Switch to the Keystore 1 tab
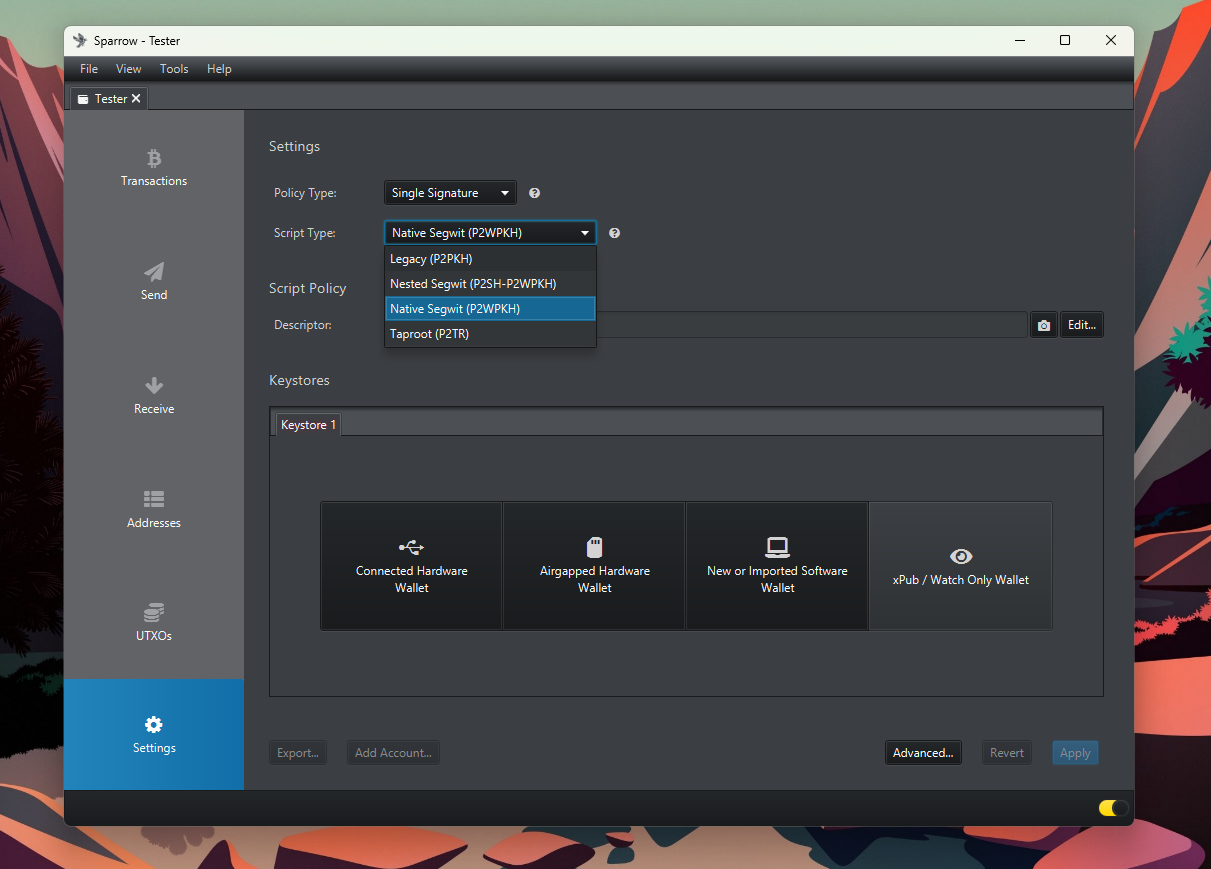 click(308, 425)
